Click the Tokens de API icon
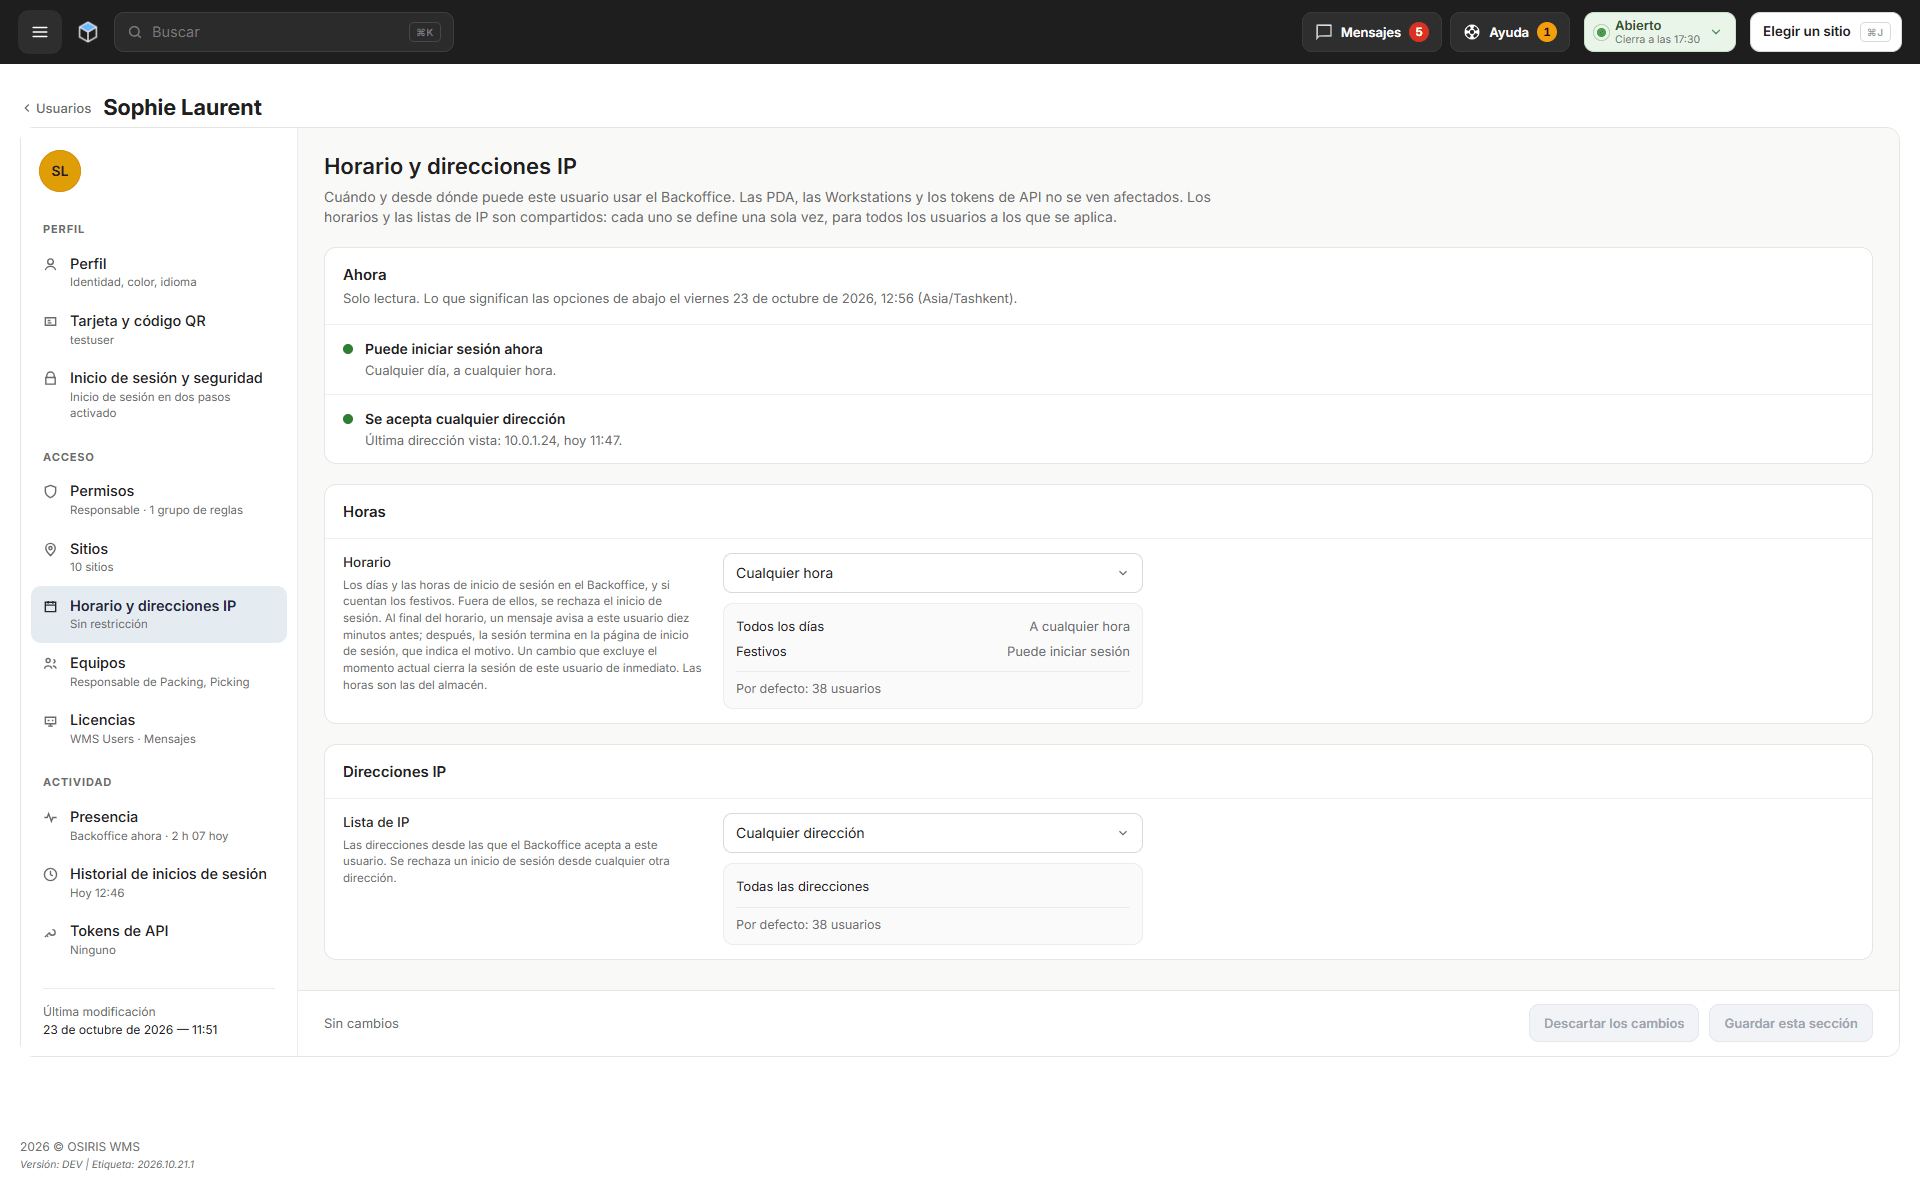1920x1198 pixels. [x=50, y=932]
